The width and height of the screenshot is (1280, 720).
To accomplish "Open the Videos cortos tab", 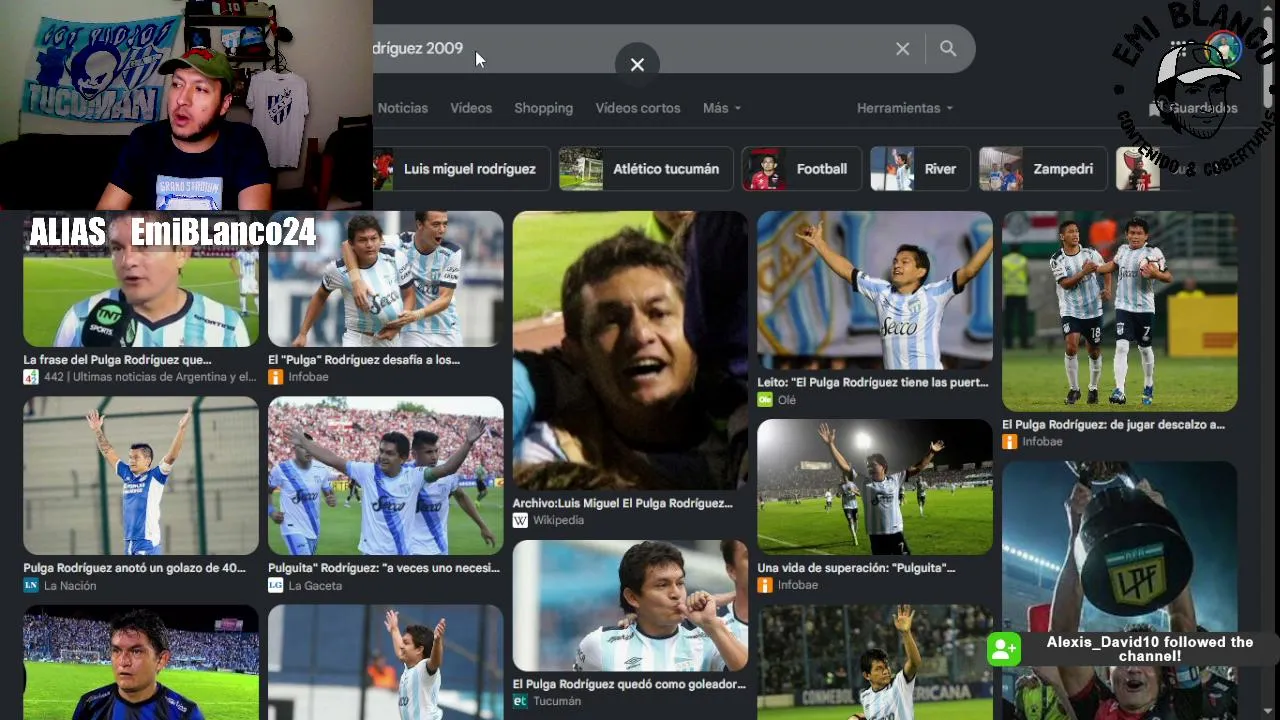I will (638, 108).
